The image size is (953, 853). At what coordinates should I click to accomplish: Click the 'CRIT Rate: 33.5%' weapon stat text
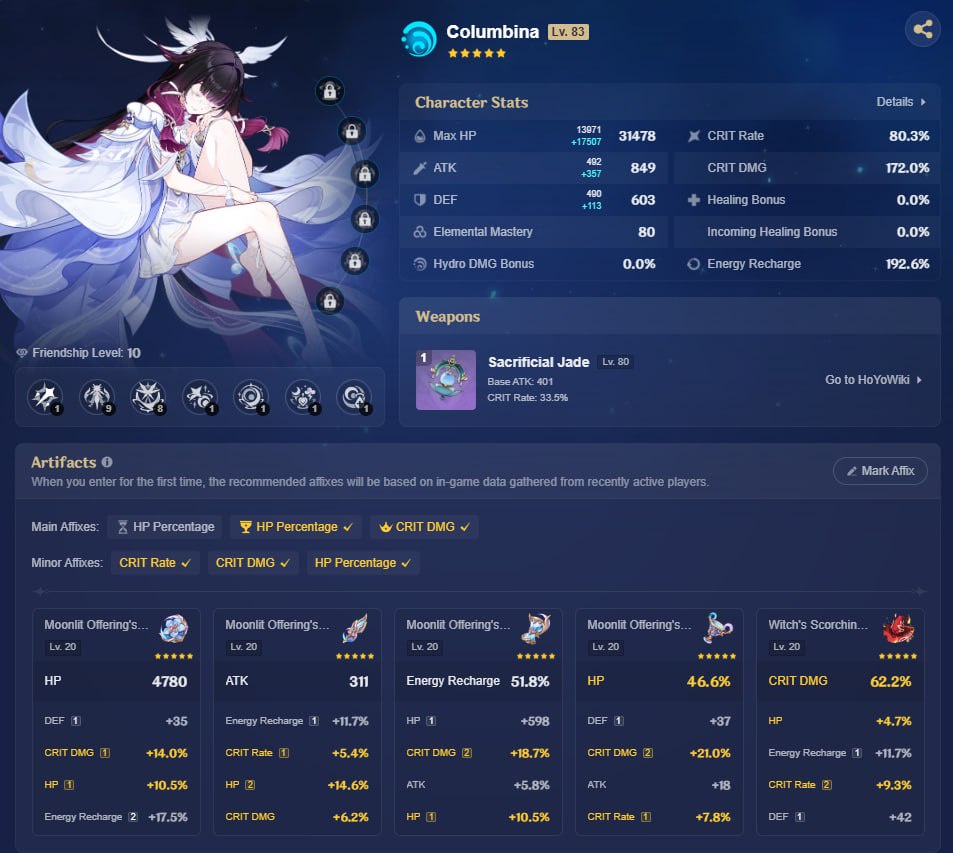(x=528, y=398)
